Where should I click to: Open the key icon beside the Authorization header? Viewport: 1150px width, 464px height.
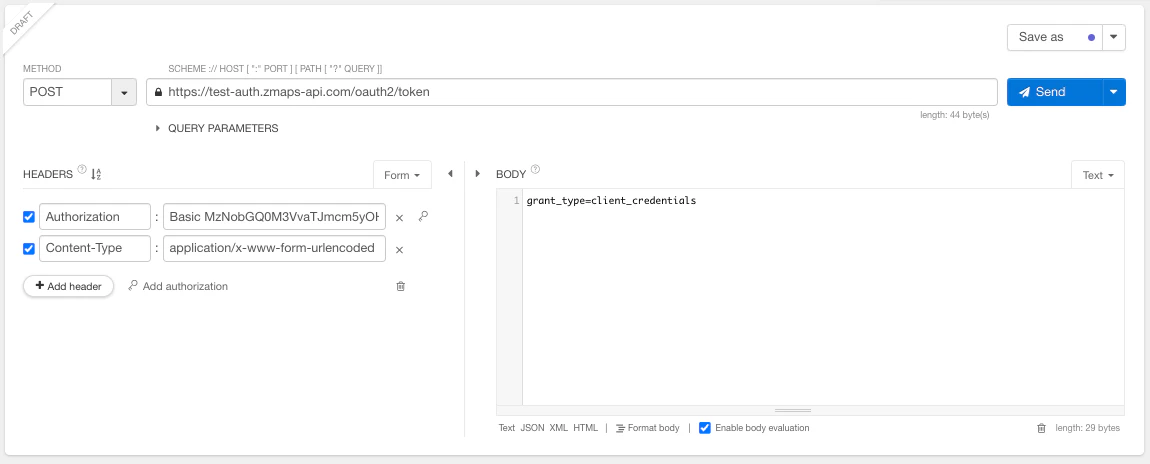[423, 217]
